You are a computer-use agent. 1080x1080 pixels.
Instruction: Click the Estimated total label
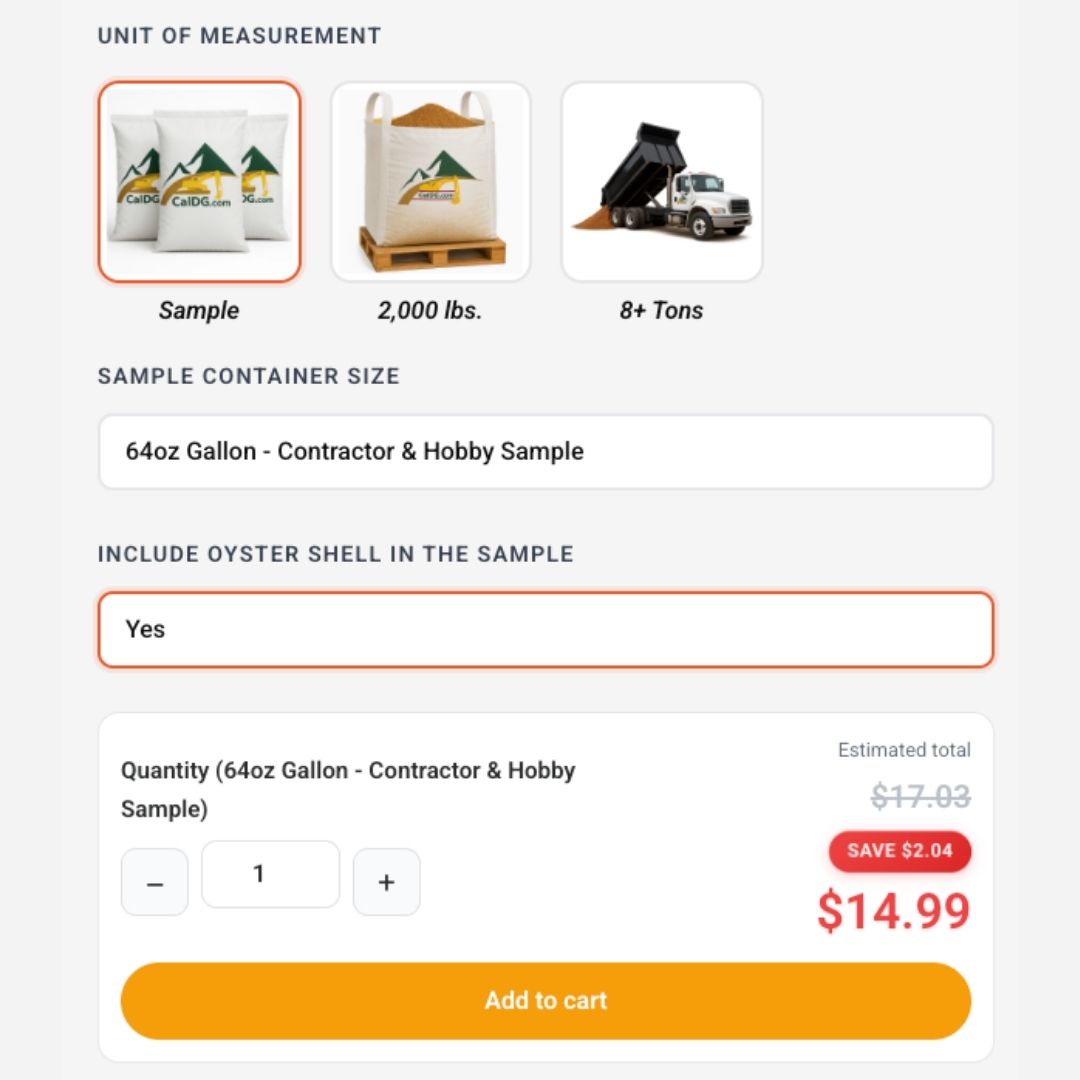pos(904,750)
